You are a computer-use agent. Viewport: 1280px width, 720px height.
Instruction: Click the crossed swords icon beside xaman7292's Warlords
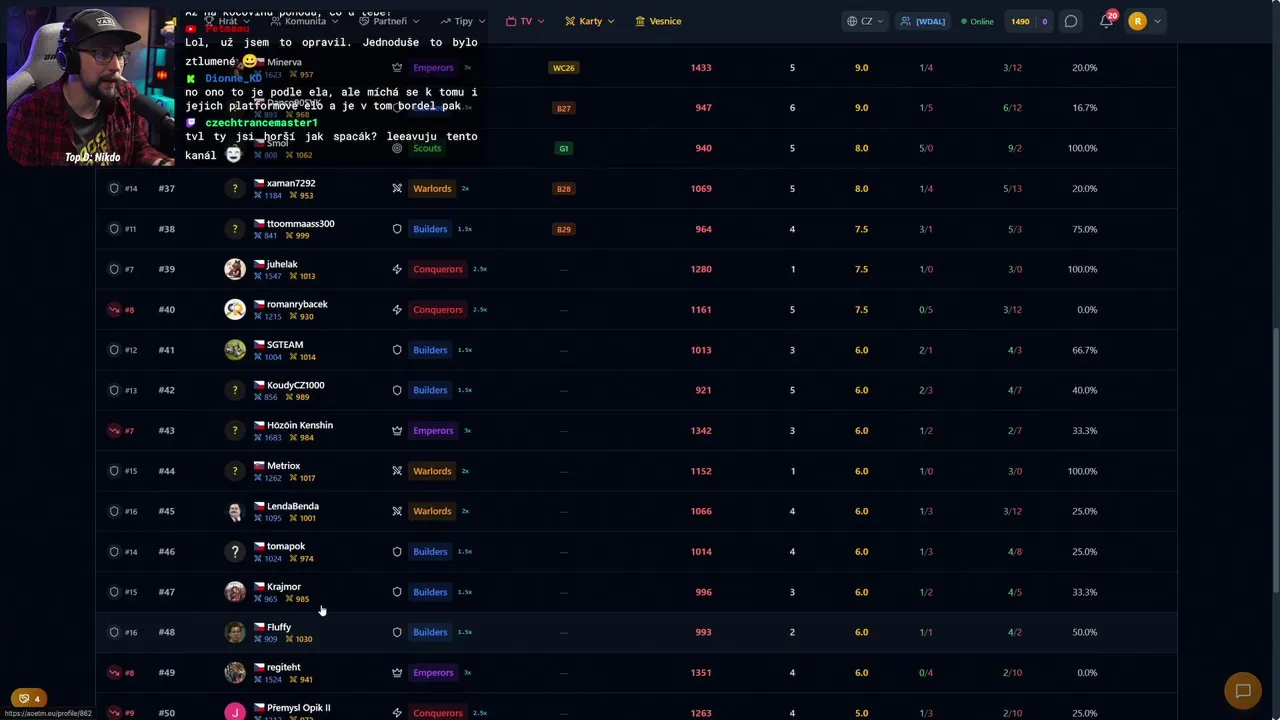tap(397, 188)
